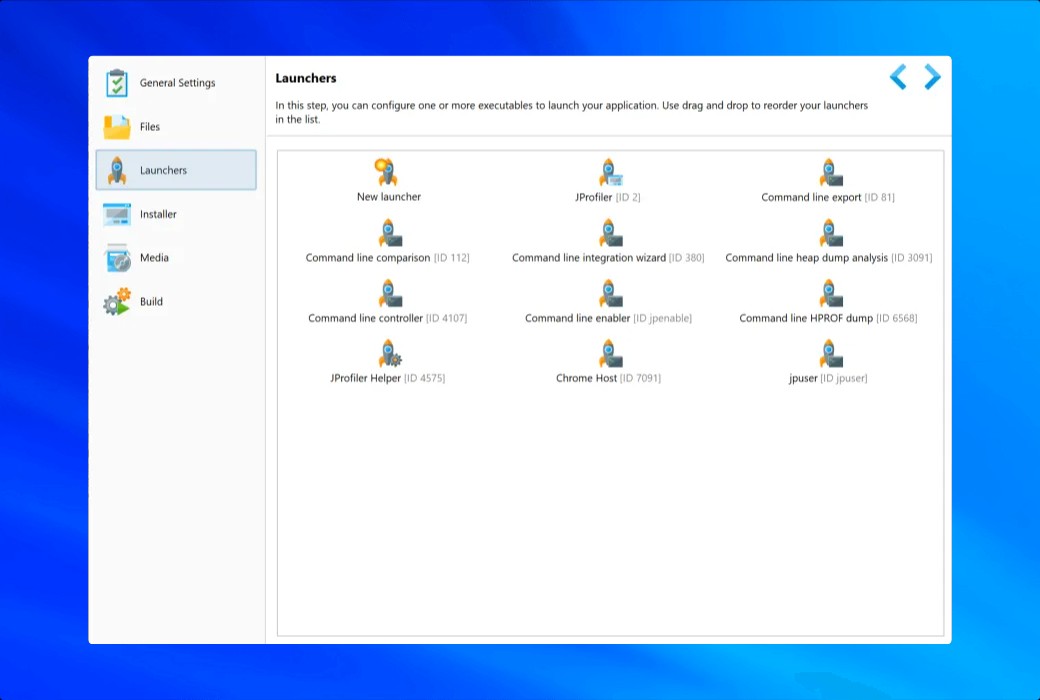
Task: Switch to the Launchers section
Action: coord(176,170)
